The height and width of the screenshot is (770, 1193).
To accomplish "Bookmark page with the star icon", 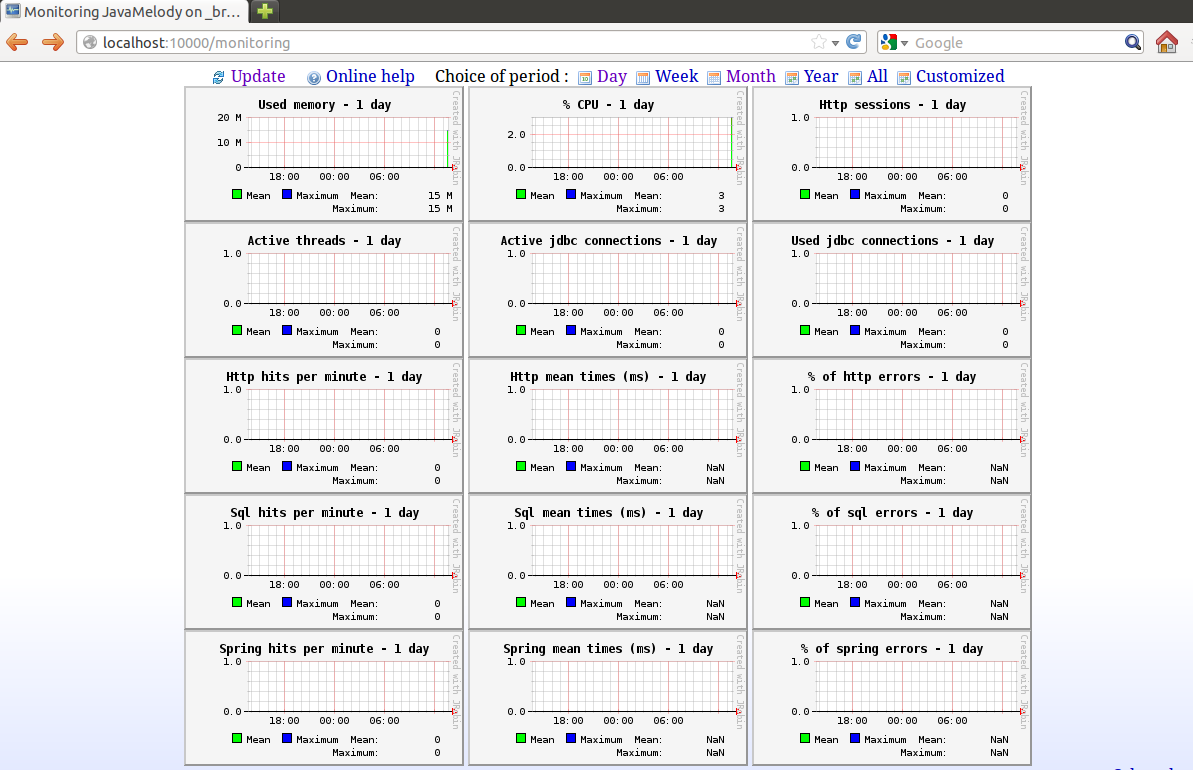I will click(x=819, y=42).
